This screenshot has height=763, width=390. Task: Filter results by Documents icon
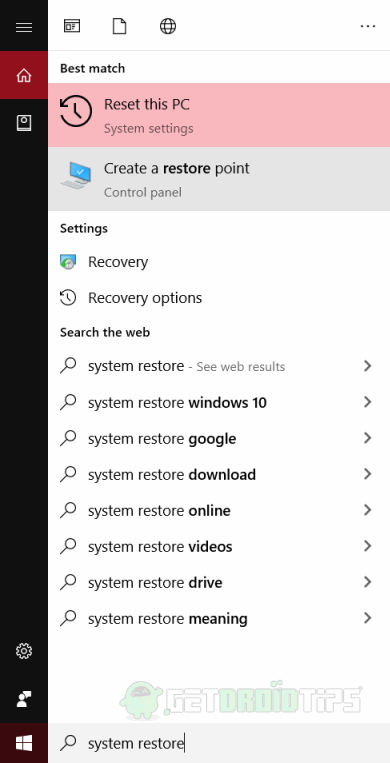pos(120,26)
